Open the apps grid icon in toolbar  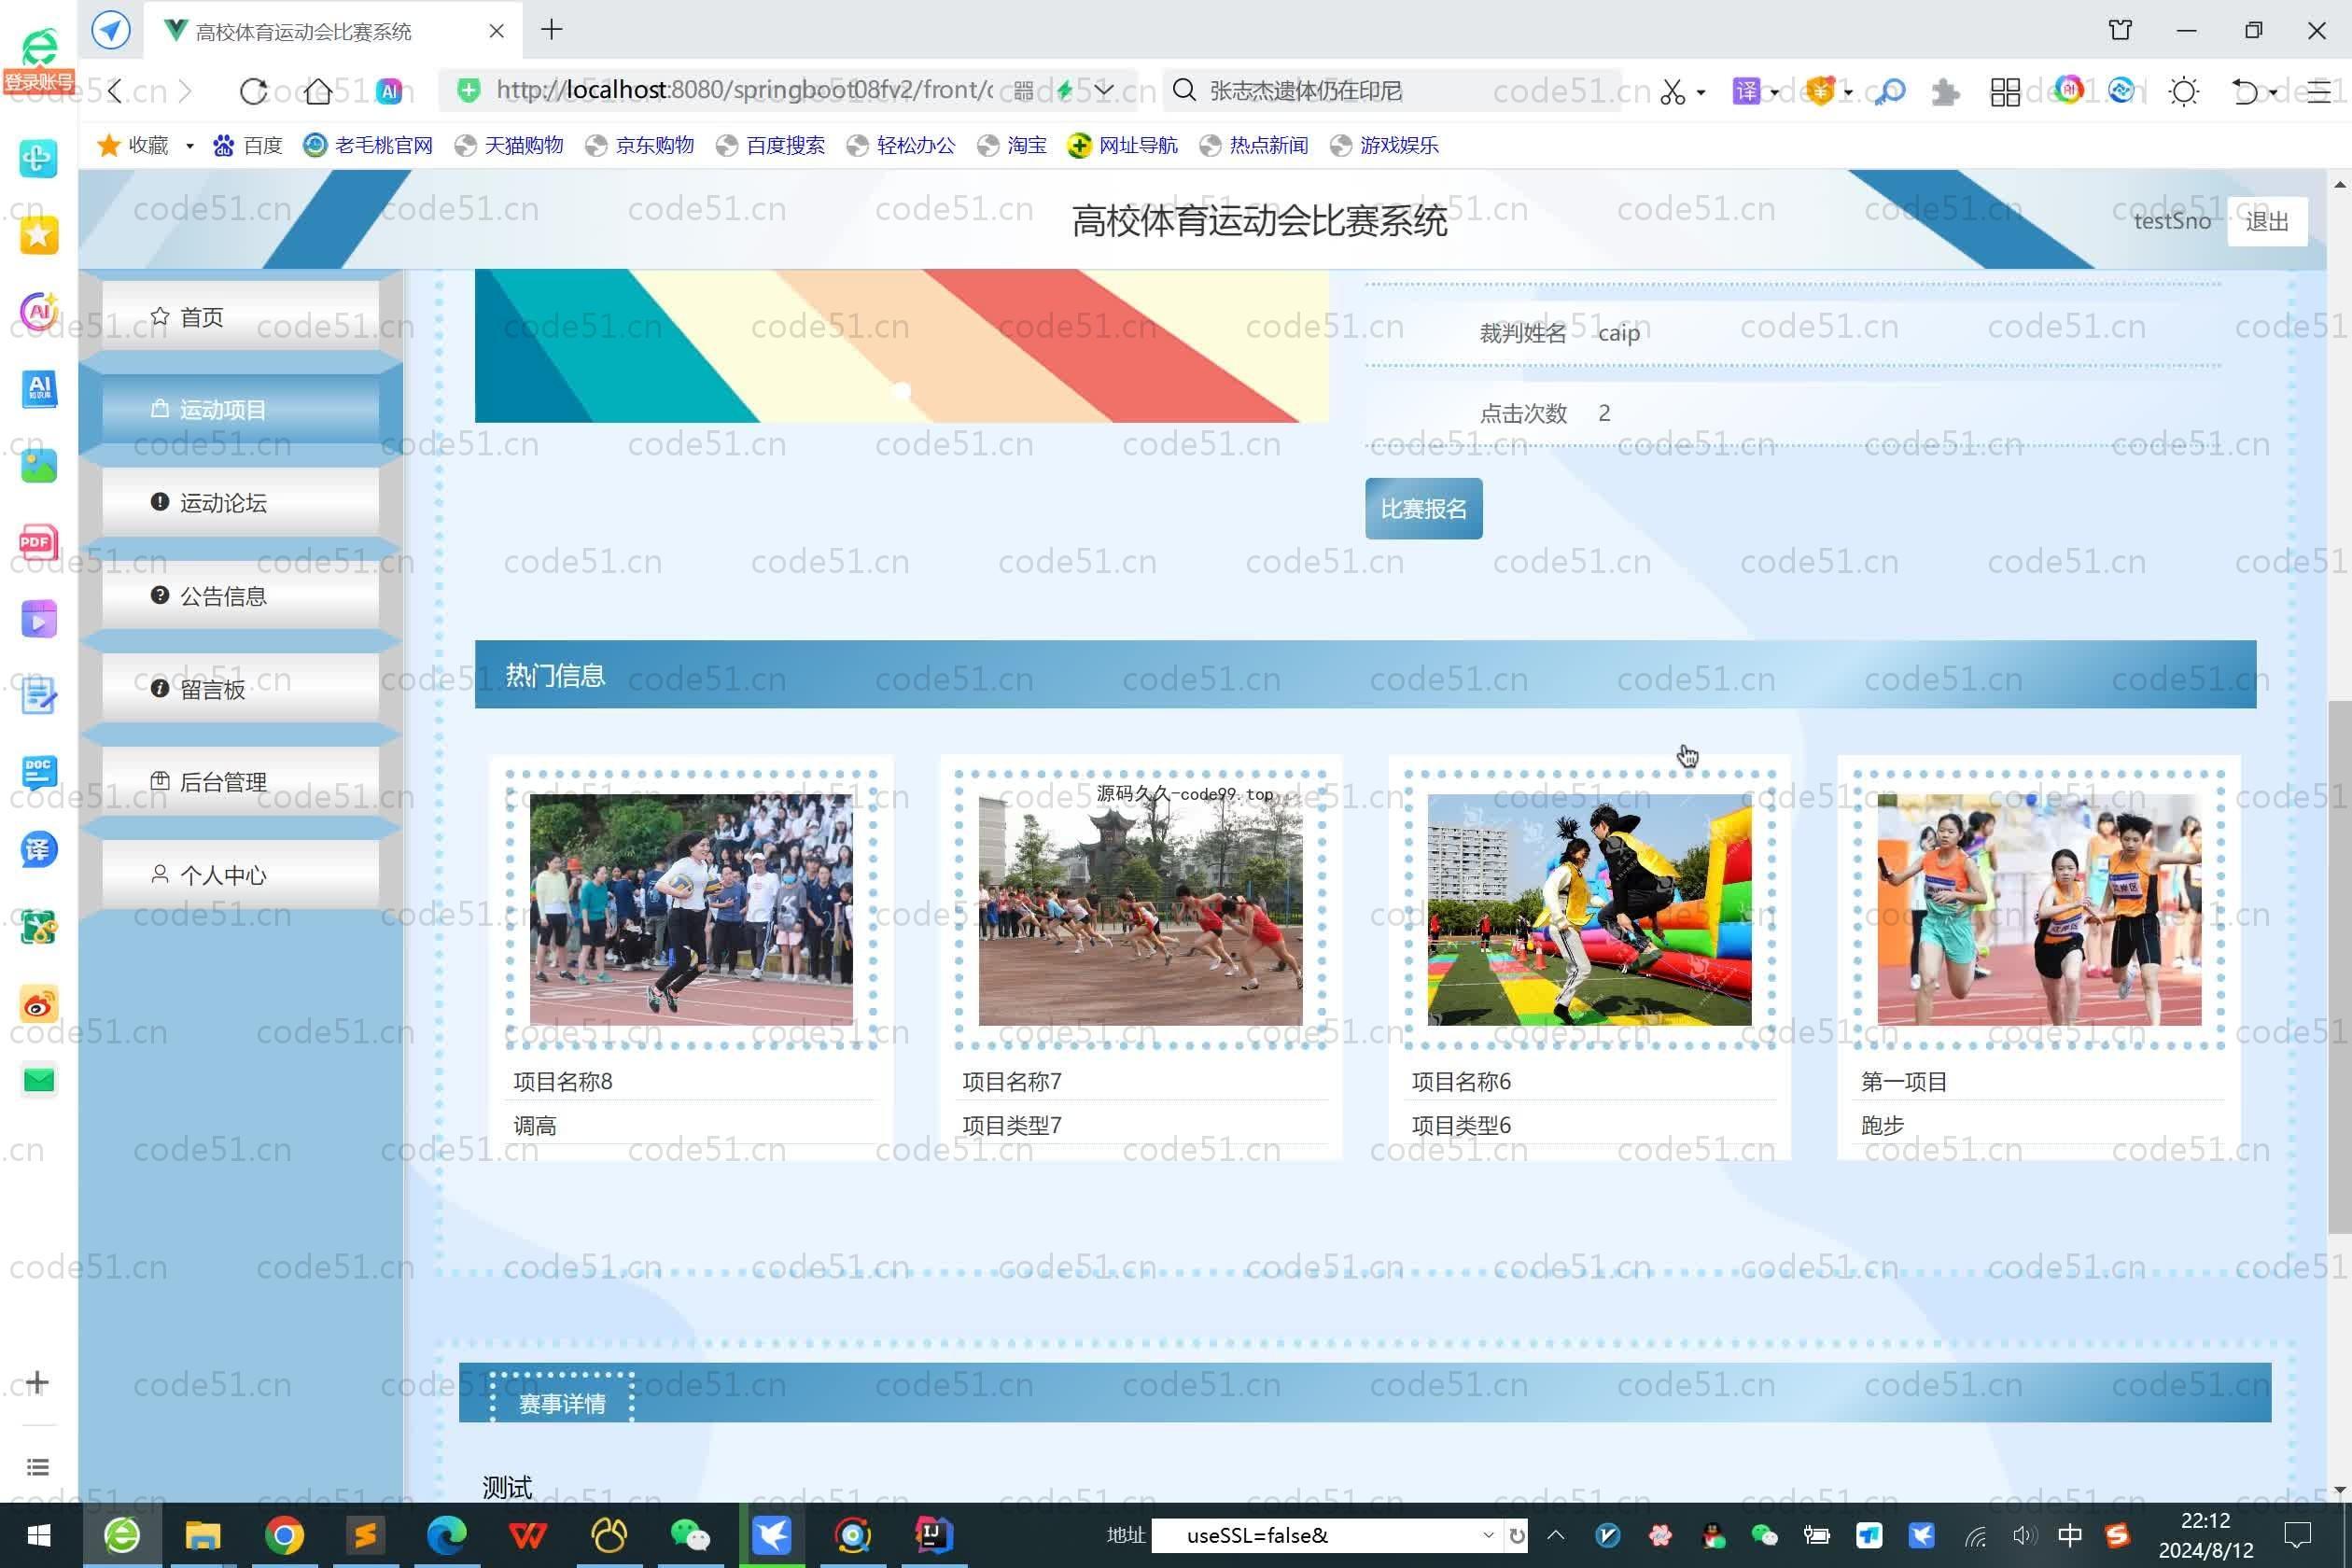[2005, 92]
